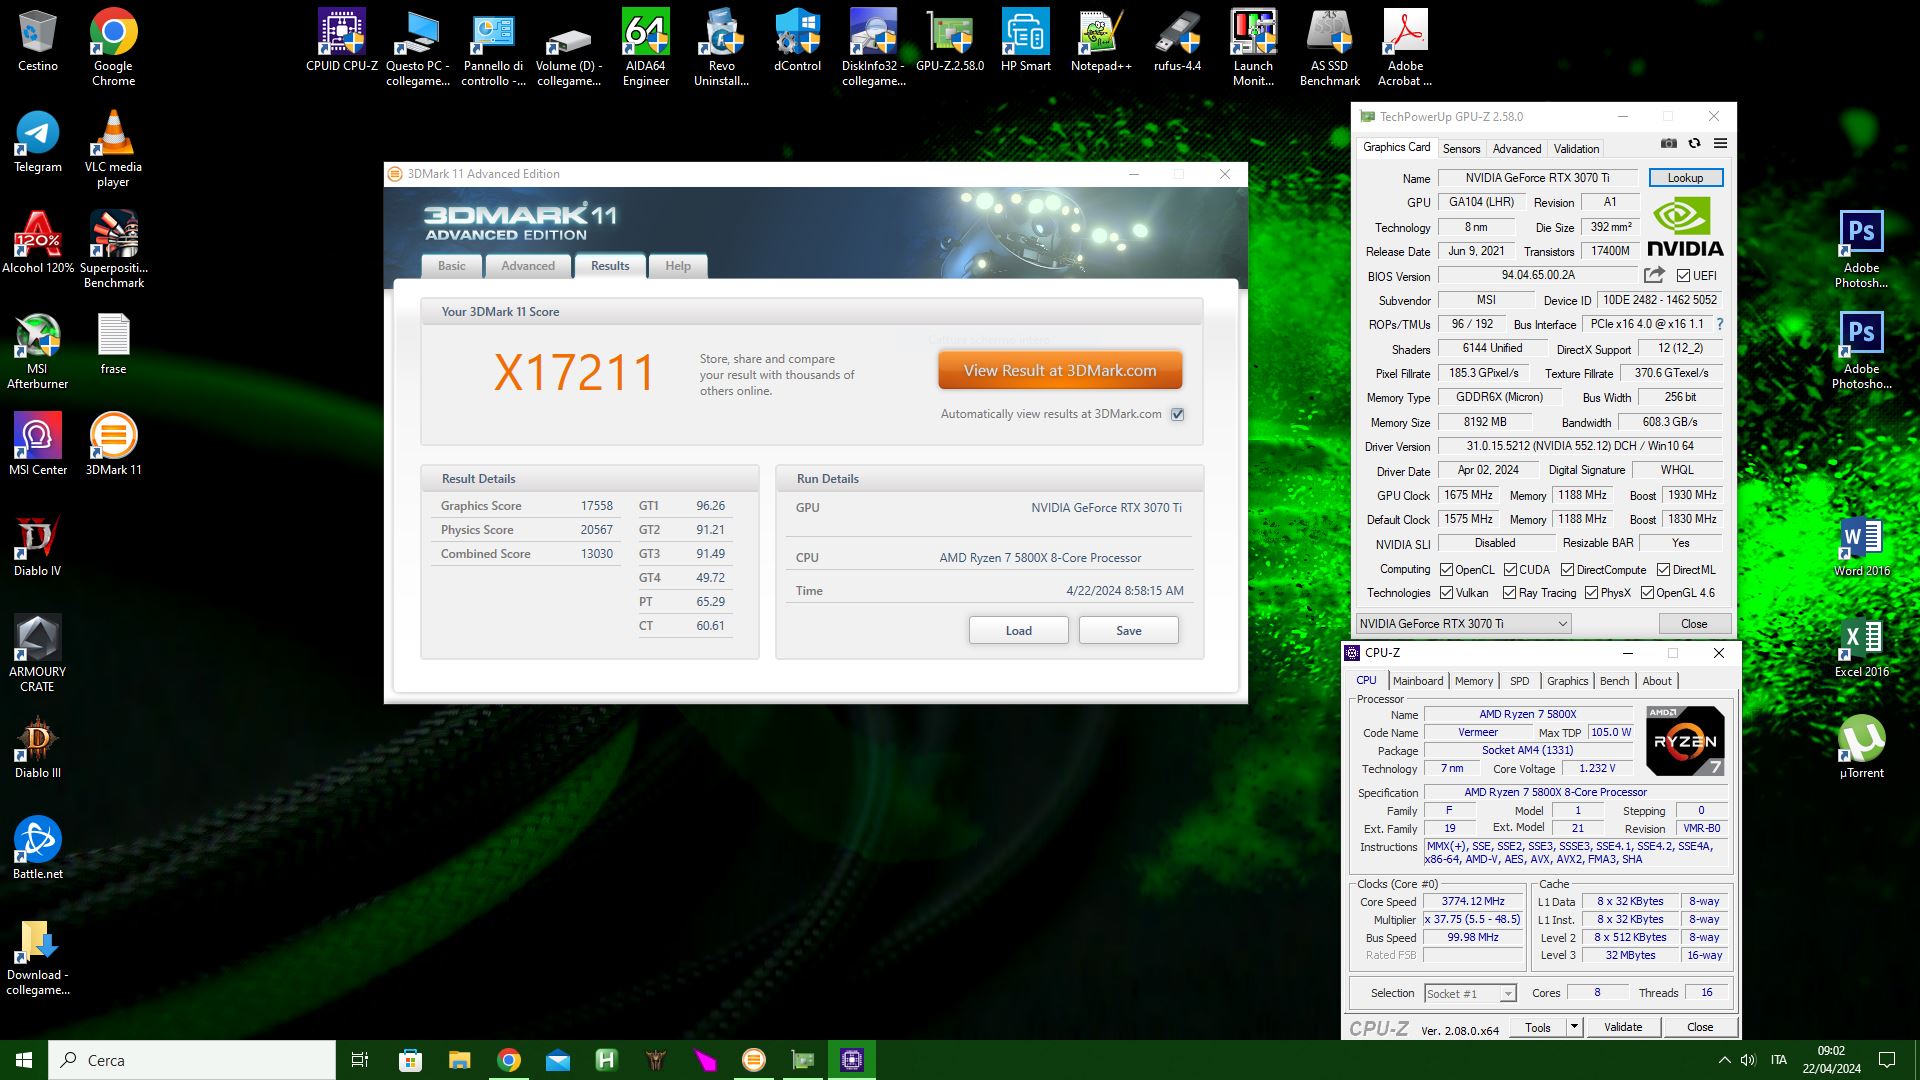Launch Superposition Benchmark shortcut
The width and height of the screenshot is (1920, 1080).
(x=114, y=250)
